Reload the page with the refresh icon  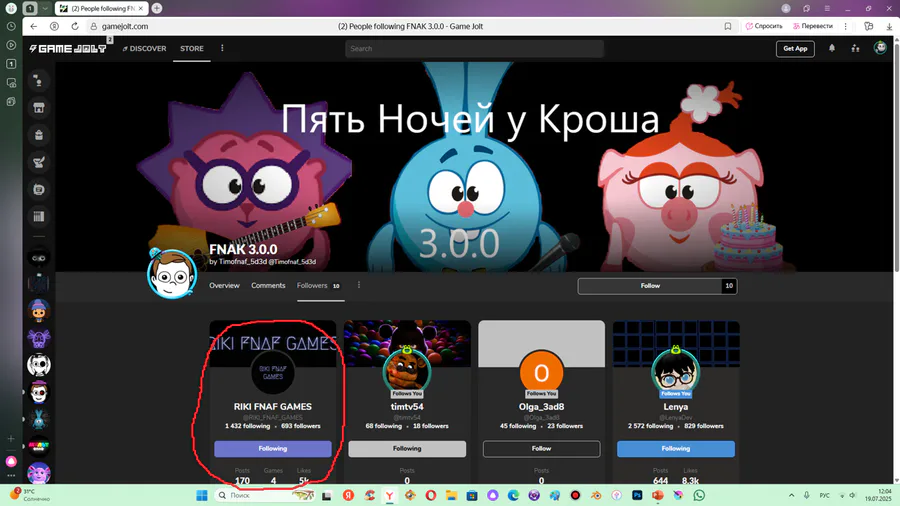(75, 26)
